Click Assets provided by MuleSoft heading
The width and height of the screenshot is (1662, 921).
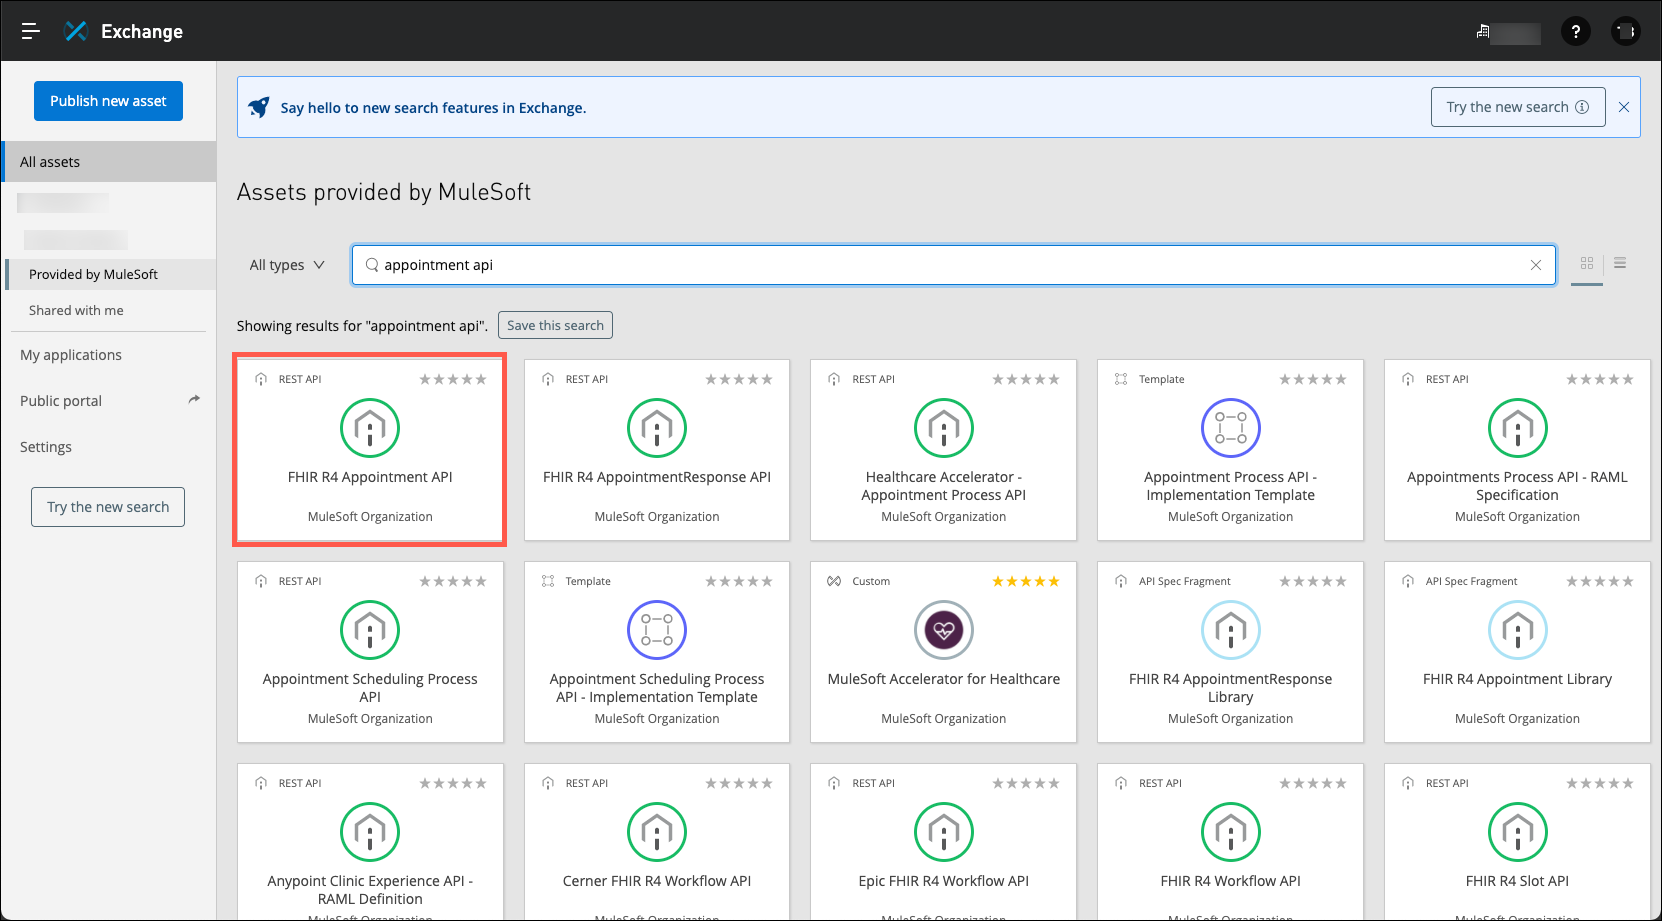pyautogui.click(x=384, y=192)
